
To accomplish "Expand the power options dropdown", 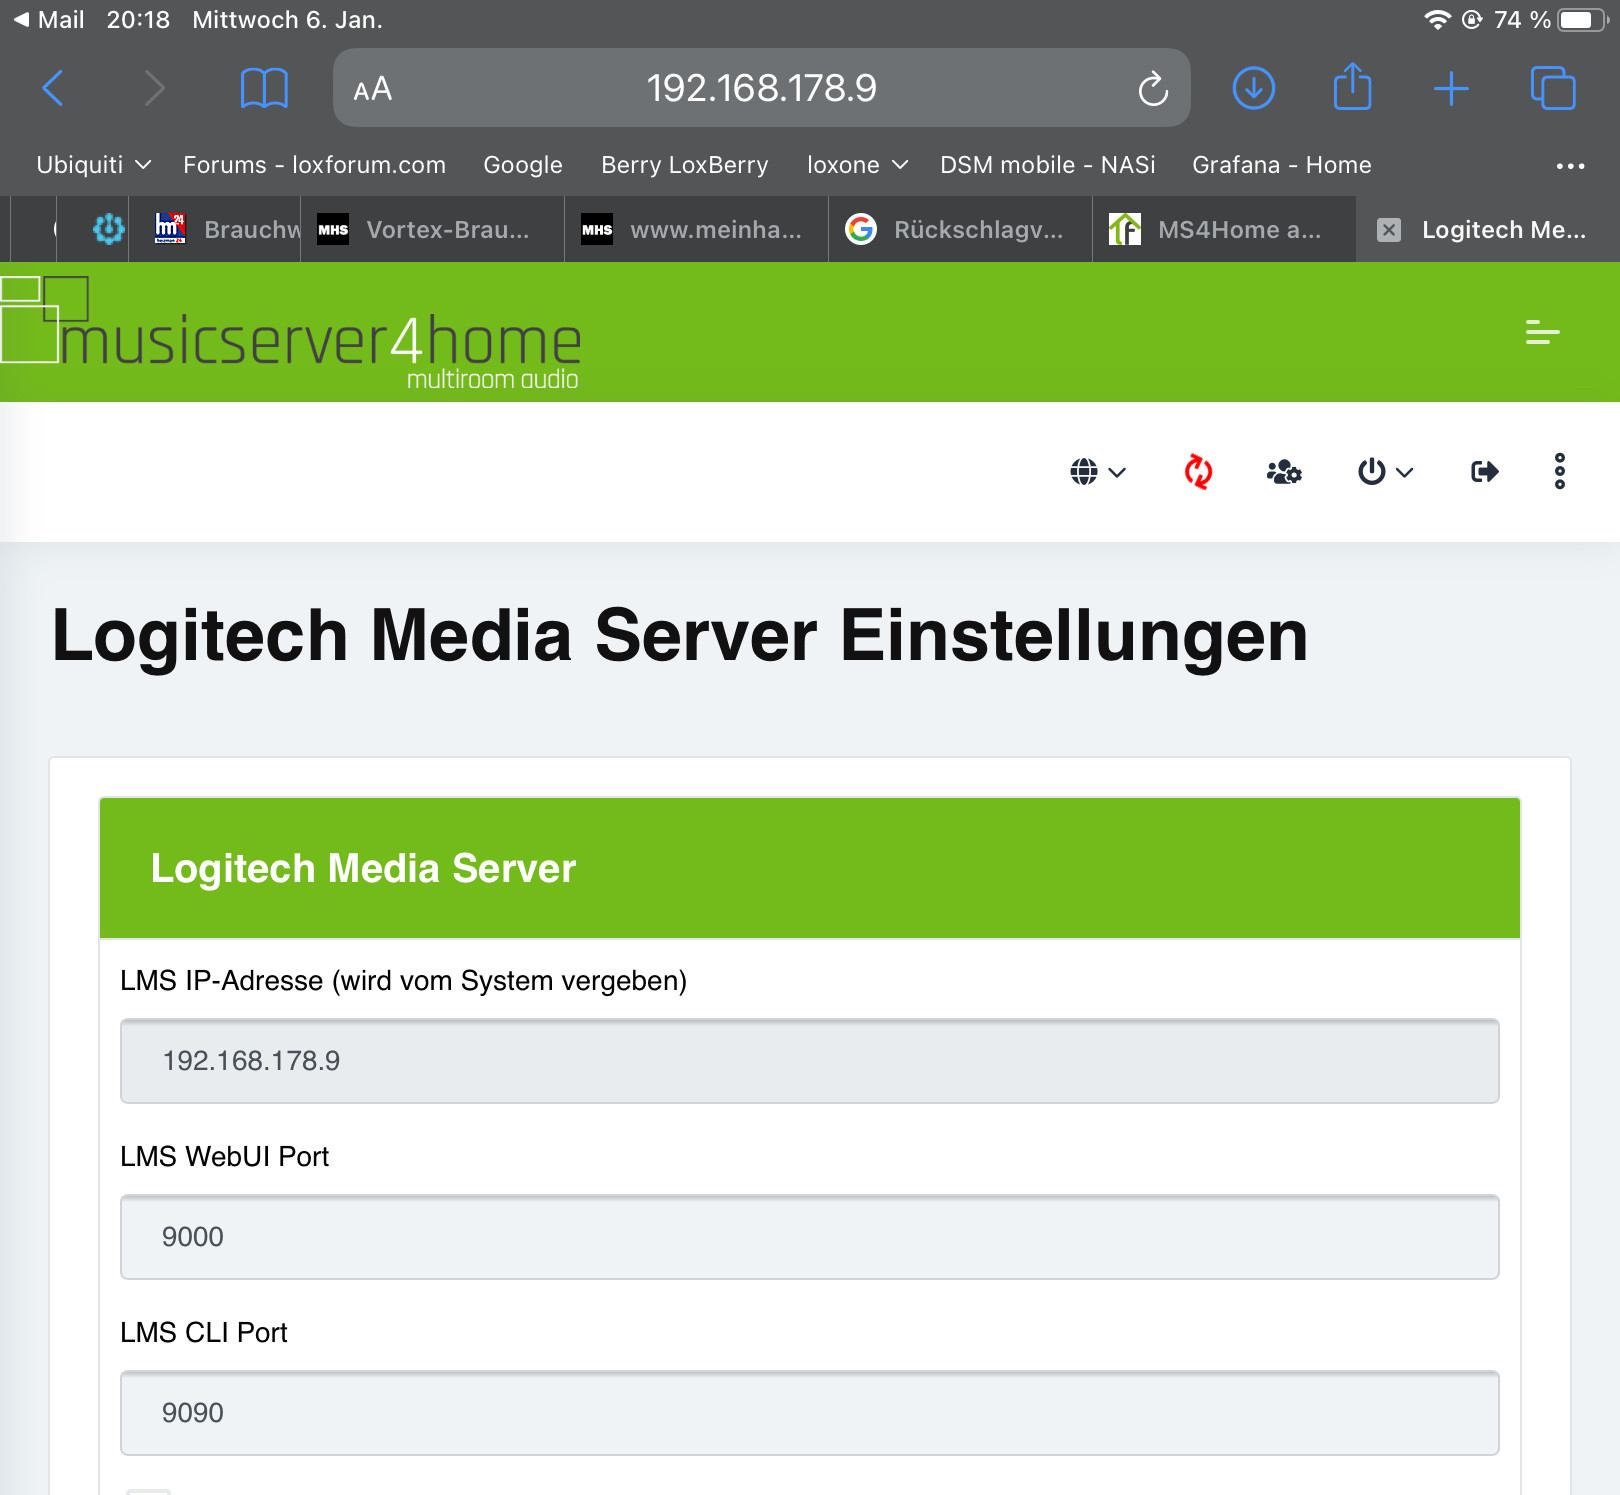I will pos(1385,471).
